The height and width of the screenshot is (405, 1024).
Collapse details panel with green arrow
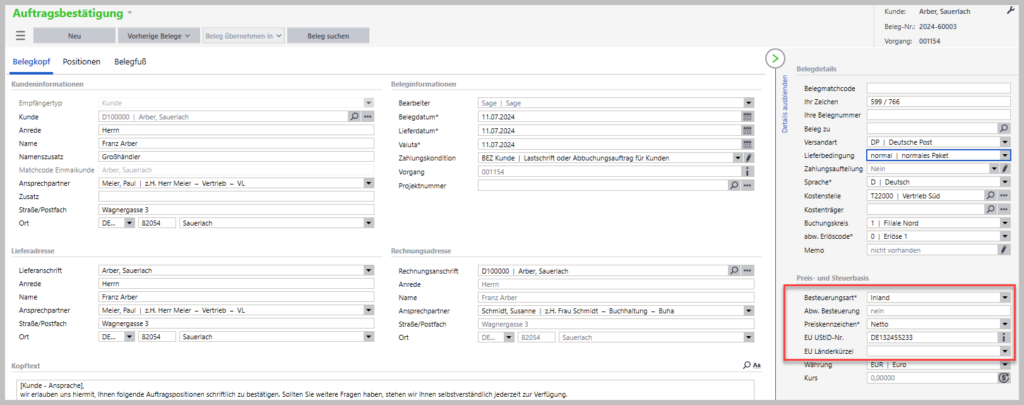coord(776,59)
